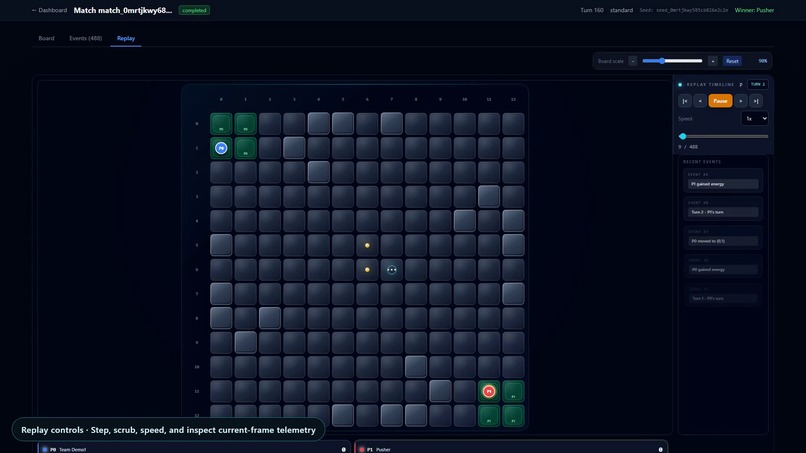Screen dimensions: 806x453
Task: Select the gold energy dot in row 5
Action: pyautogui.click(x=367, y=245)
